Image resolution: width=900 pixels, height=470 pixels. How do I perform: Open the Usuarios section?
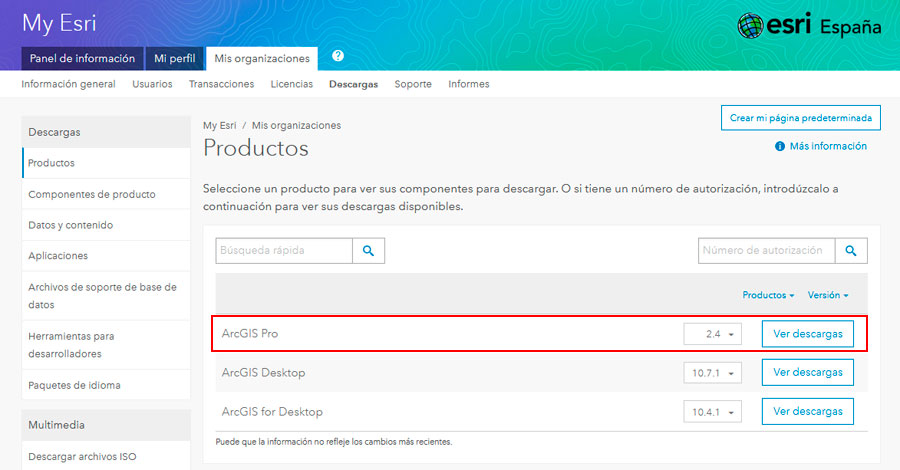click(x=152, y=84)
